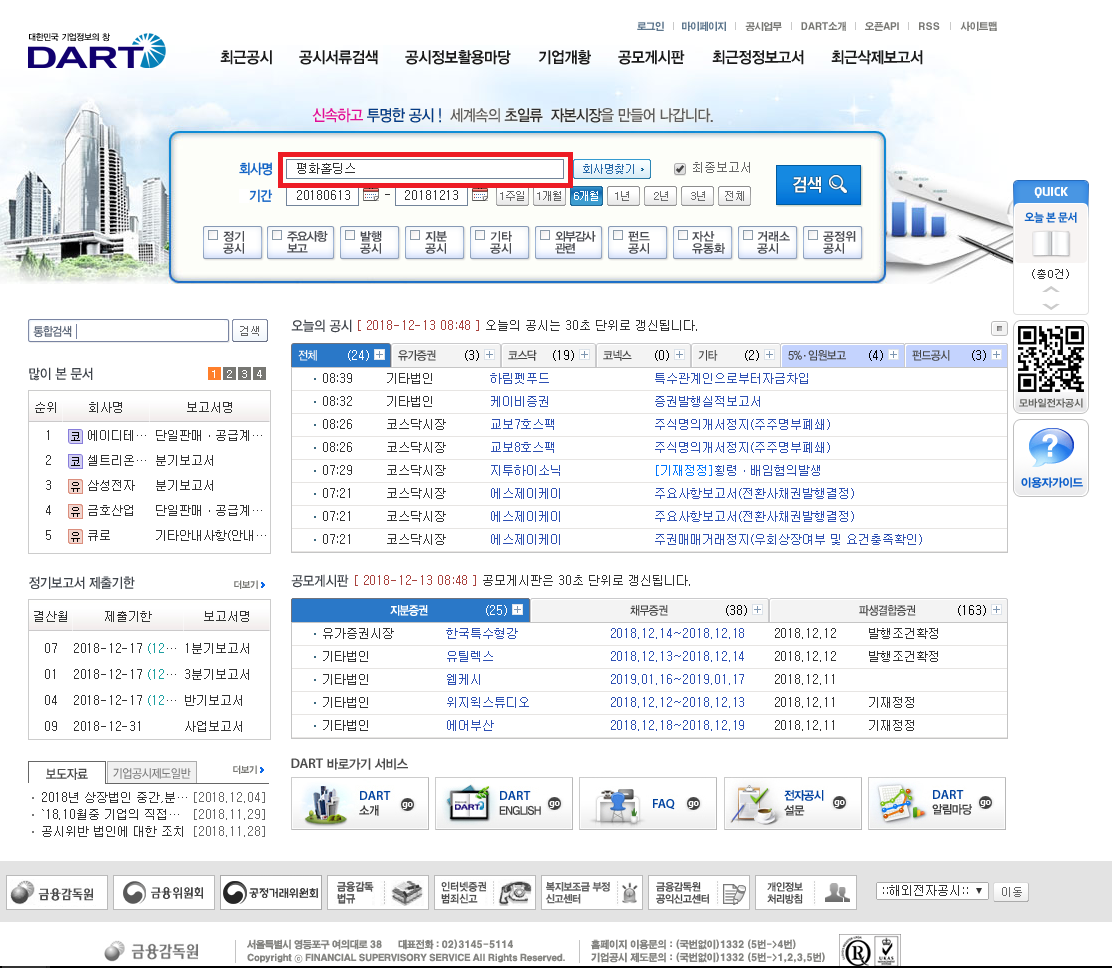
Task: Click the QUICK panel down arrow
Action: (x=1050, y=306)
